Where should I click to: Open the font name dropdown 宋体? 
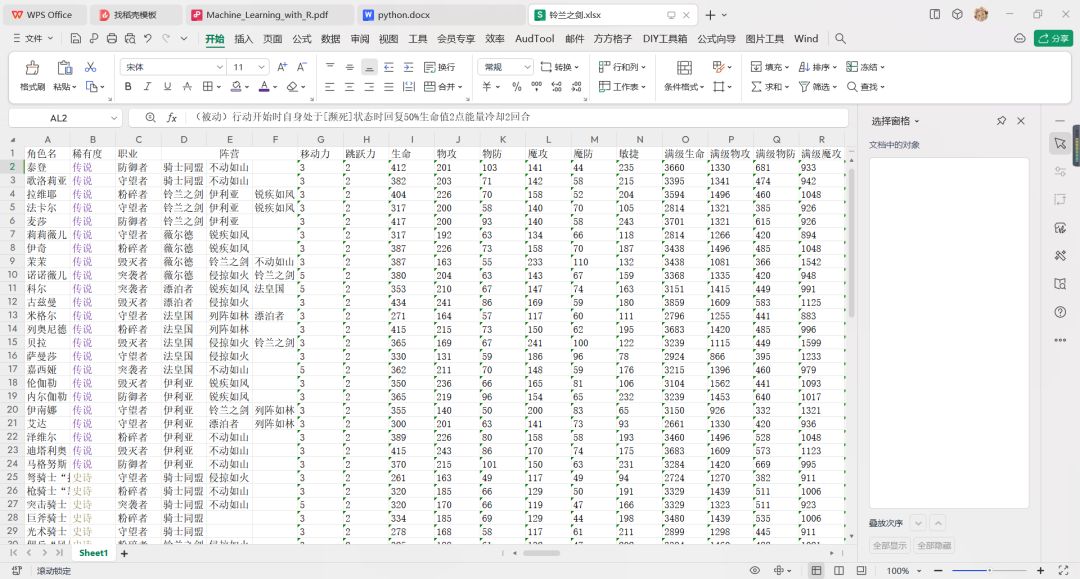point(219,67)
